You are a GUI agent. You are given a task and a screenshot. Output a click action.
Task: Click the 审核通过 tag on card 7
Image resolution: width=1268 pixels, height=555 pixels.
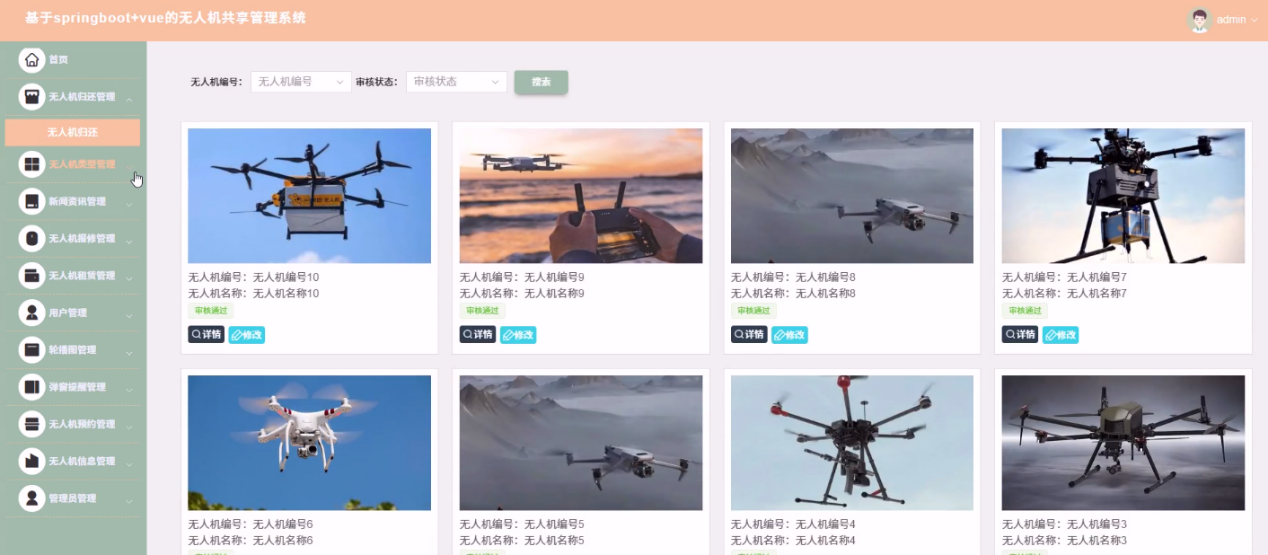pyautogui.click(x=1024, y=311)
